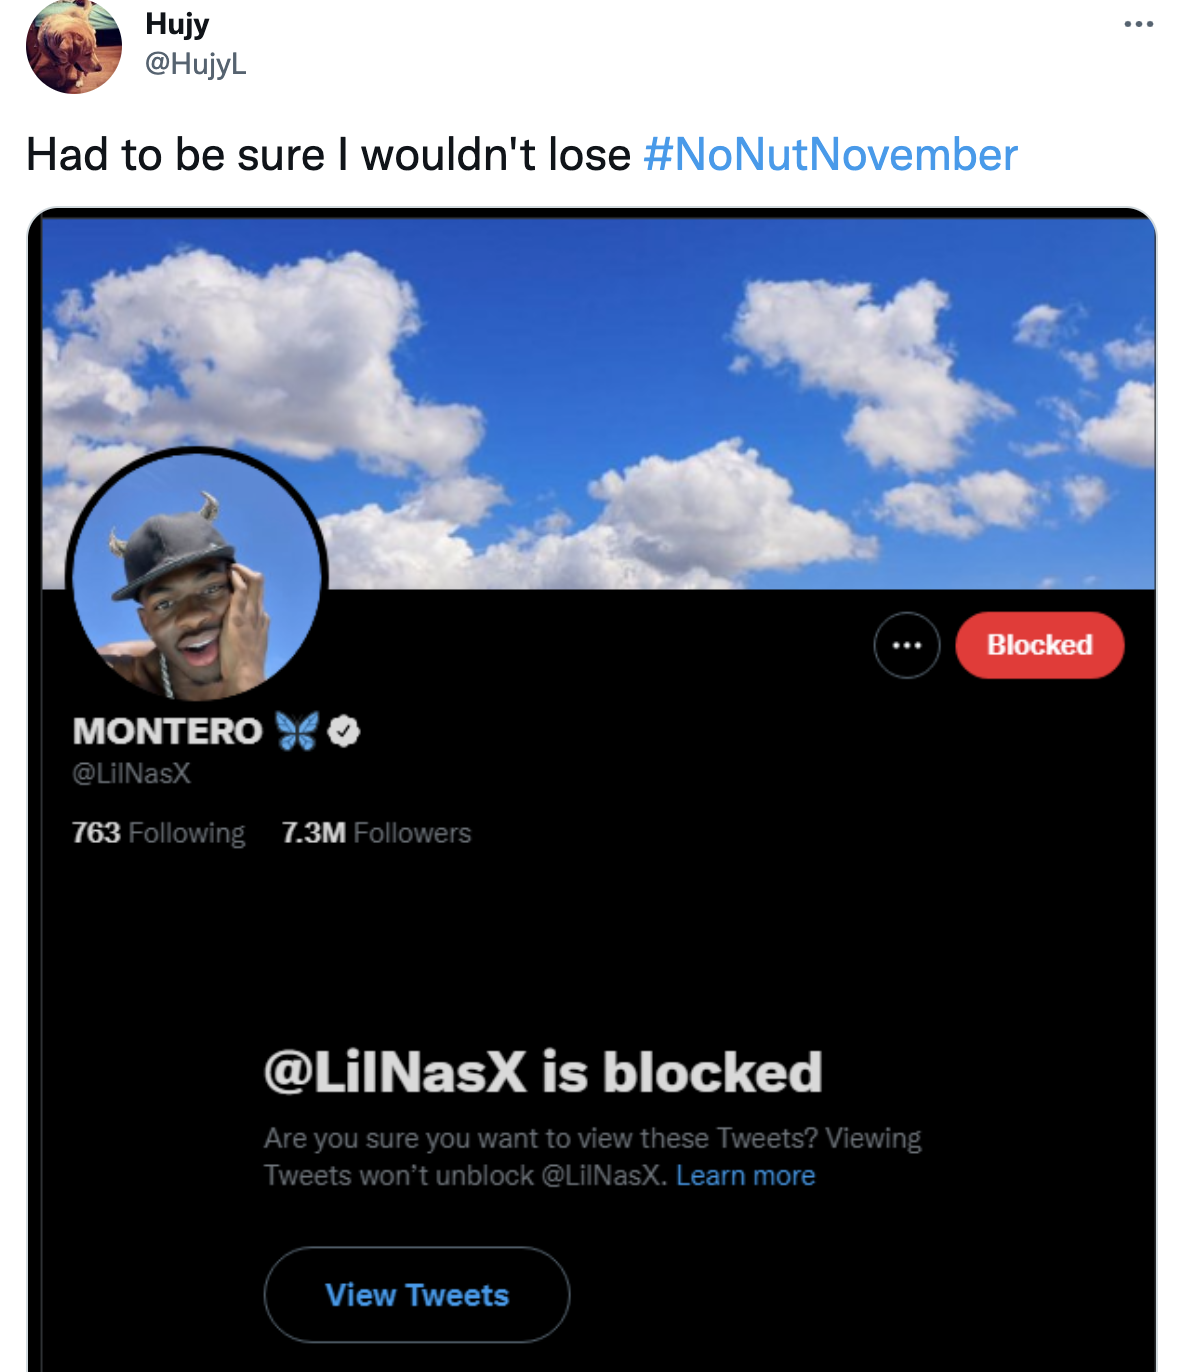Unblock @LilNasX via the Blocked button
Screen dimensions: 1186x1372
tap(1039, 645)
